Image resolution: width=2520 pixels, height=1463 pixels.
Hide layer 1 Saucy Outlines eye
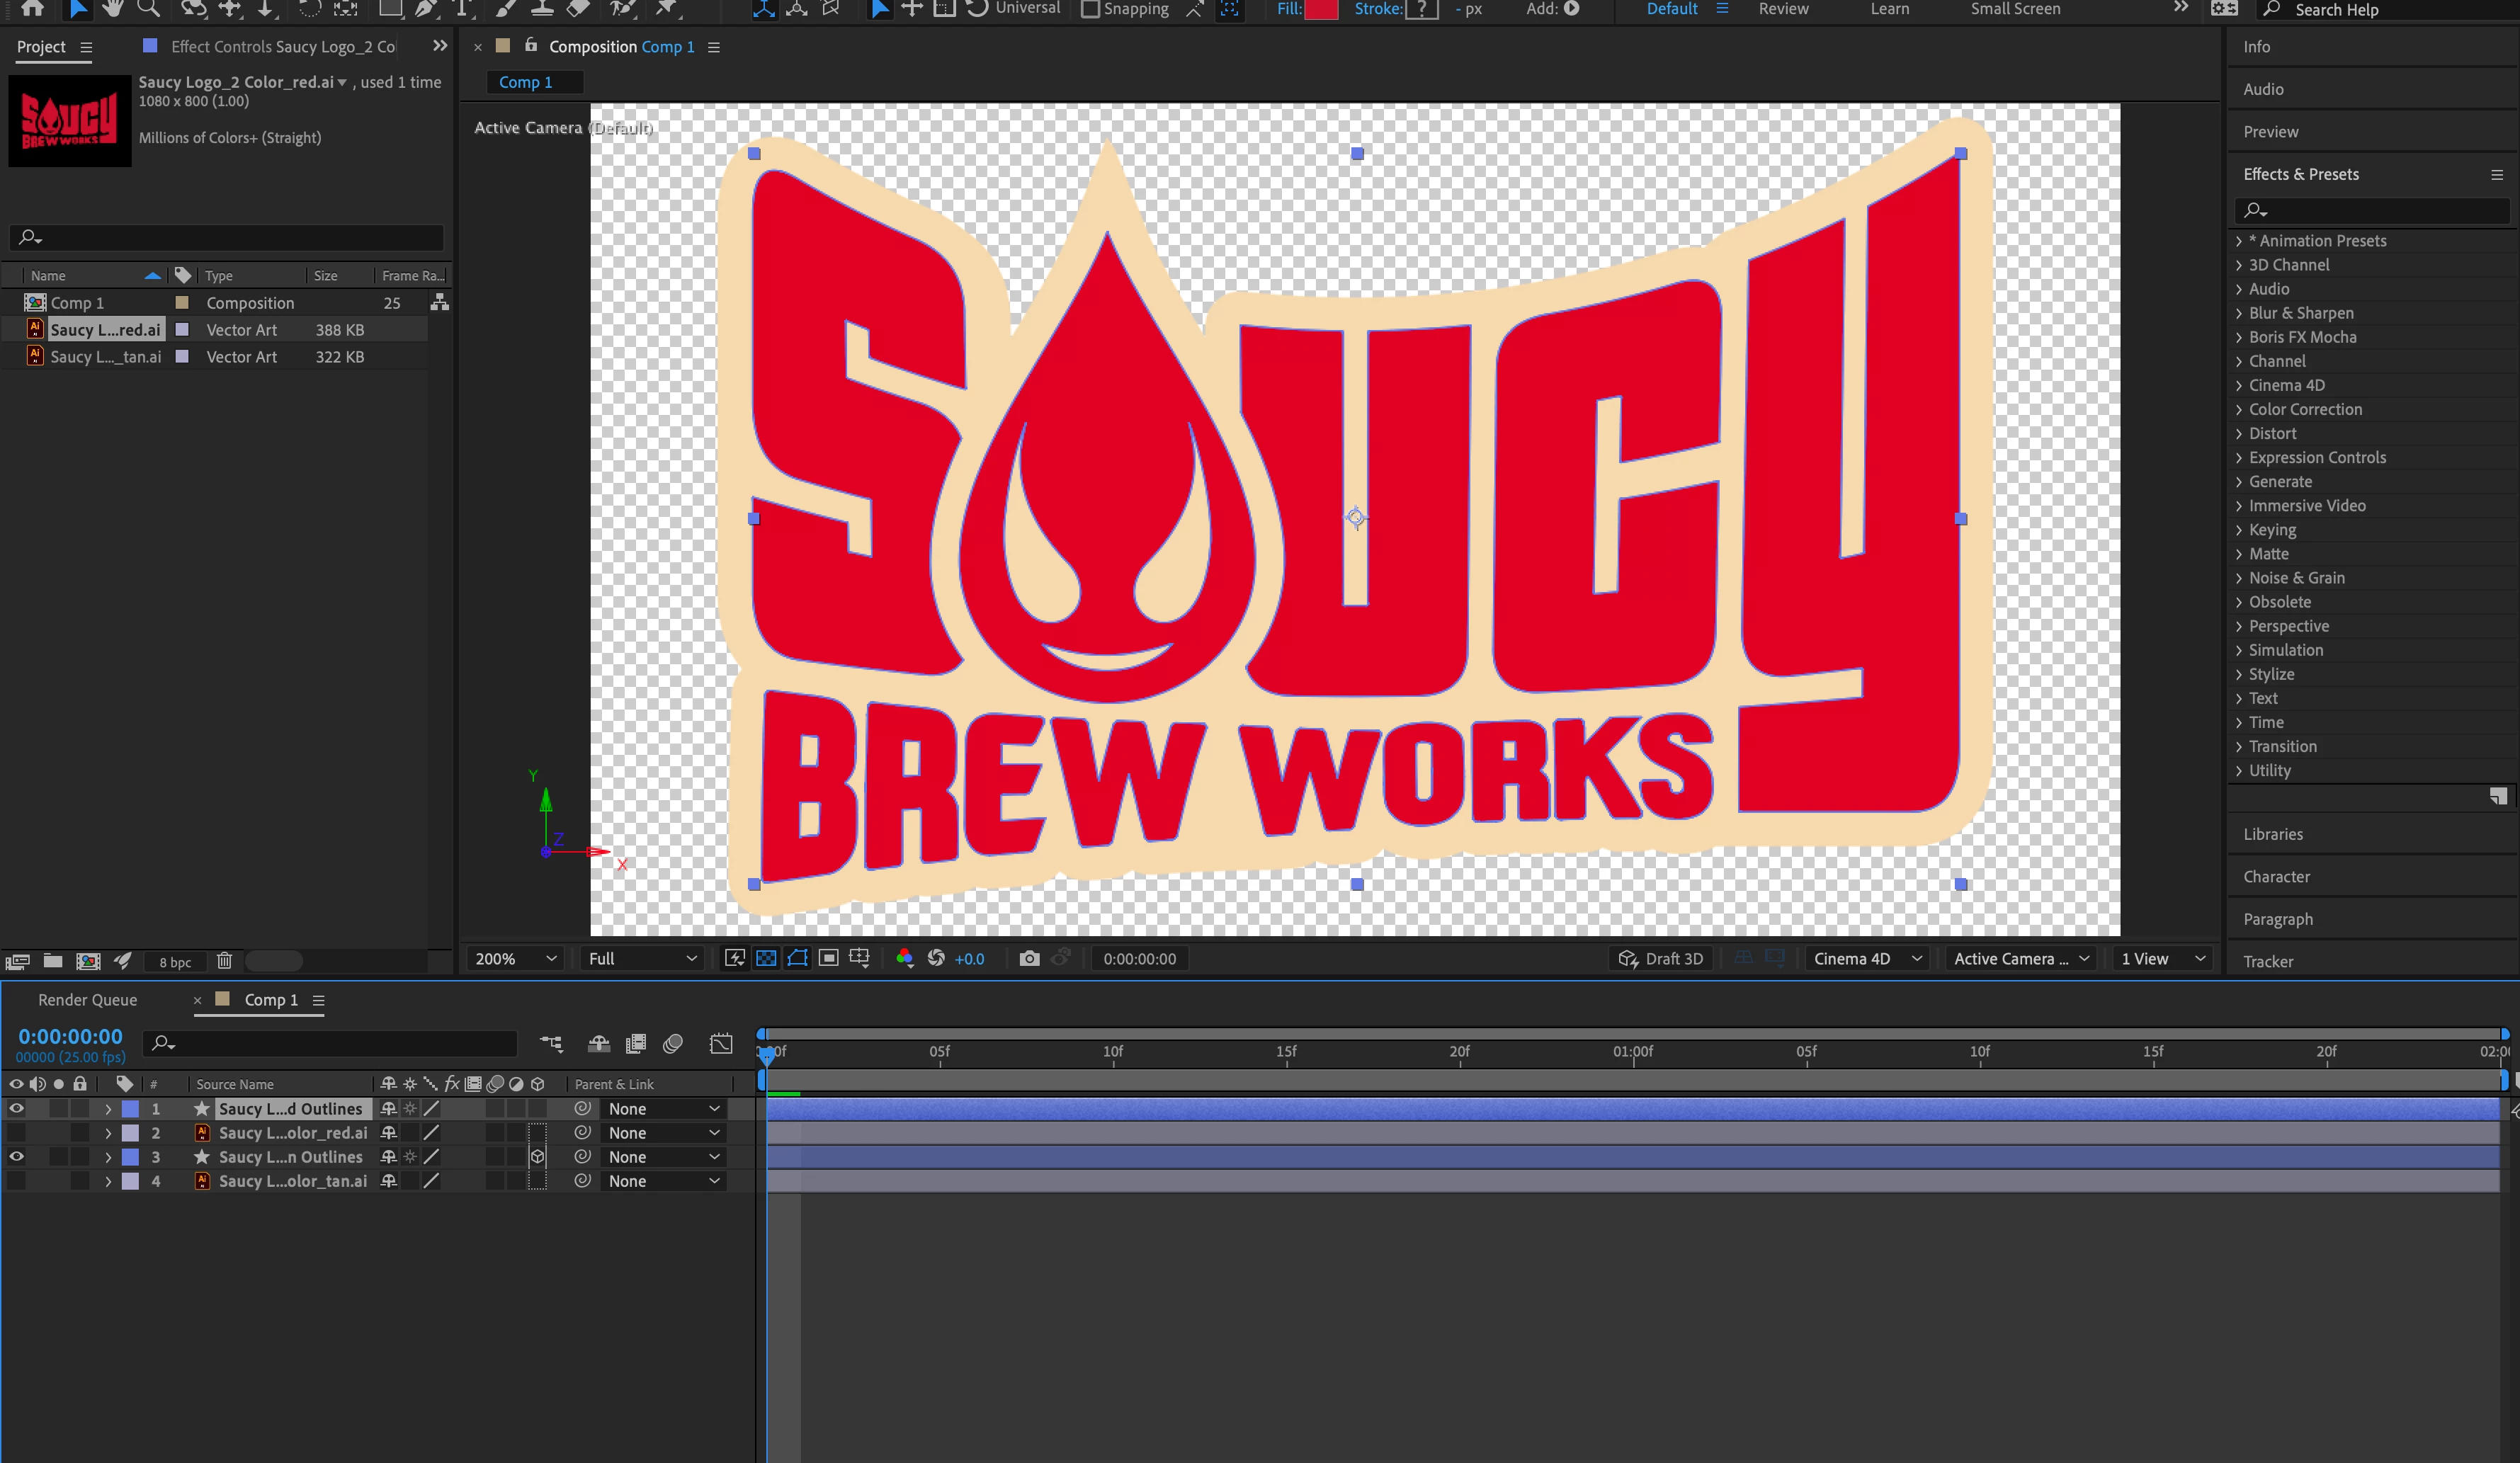tap(16, 1108)
